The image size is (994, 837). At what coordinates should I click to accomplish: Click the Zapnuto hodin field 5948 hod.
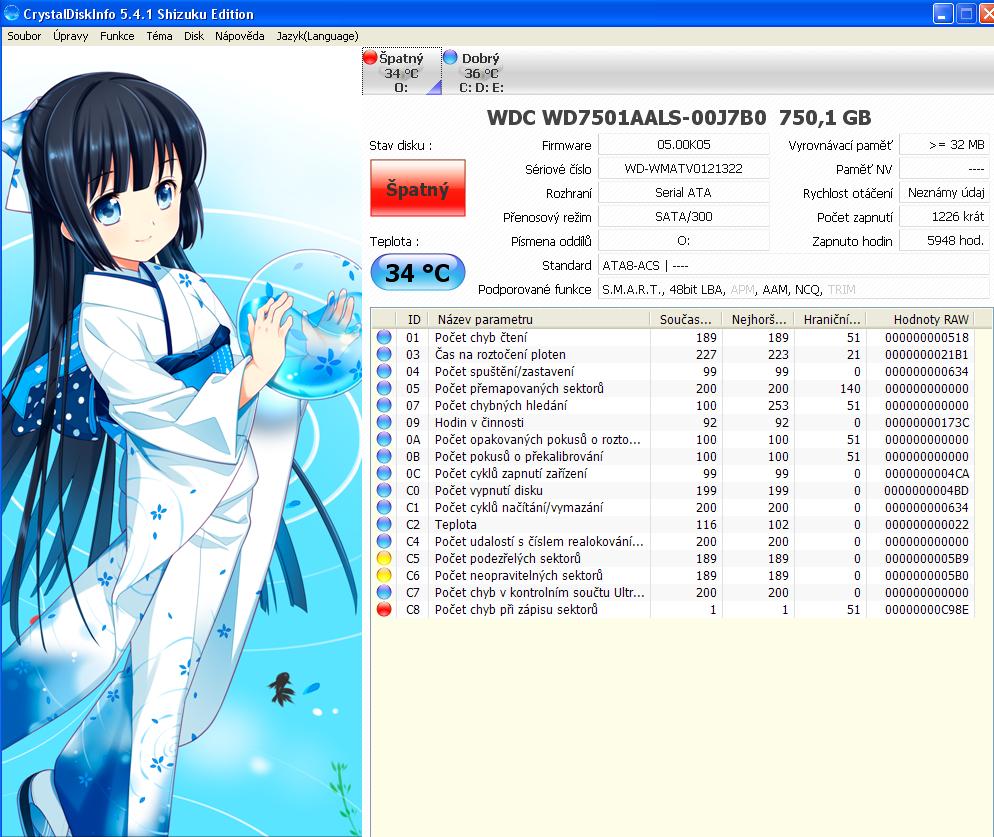[x=945, y=241]
